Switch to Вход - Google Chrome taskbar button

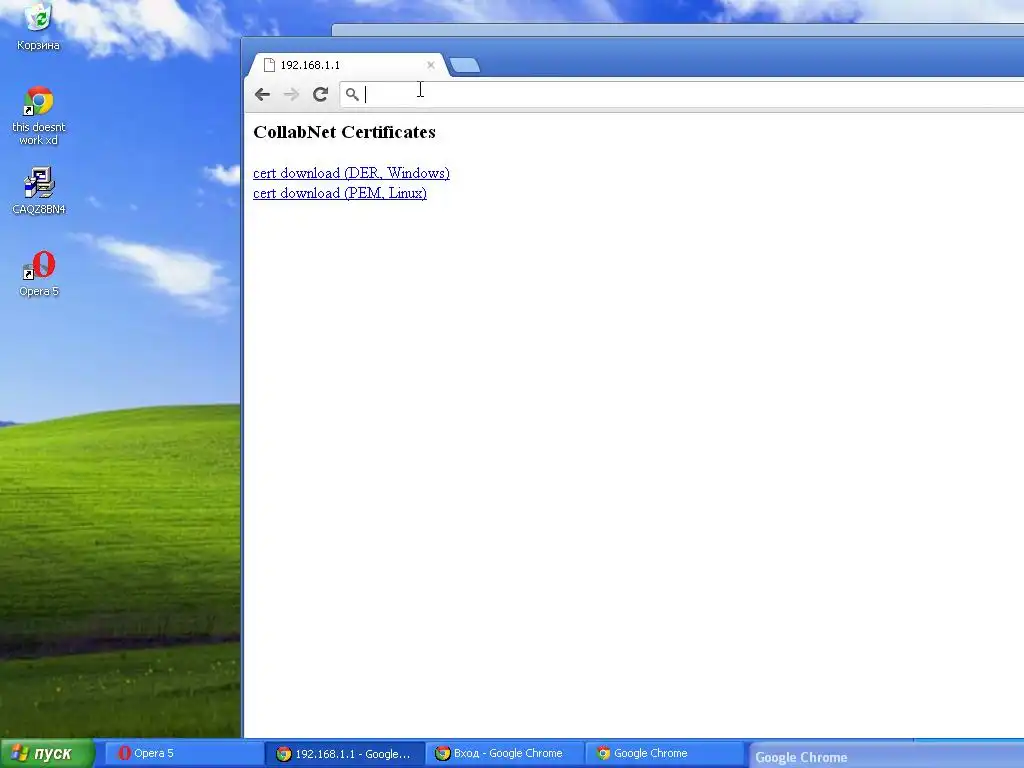point(504,754)
